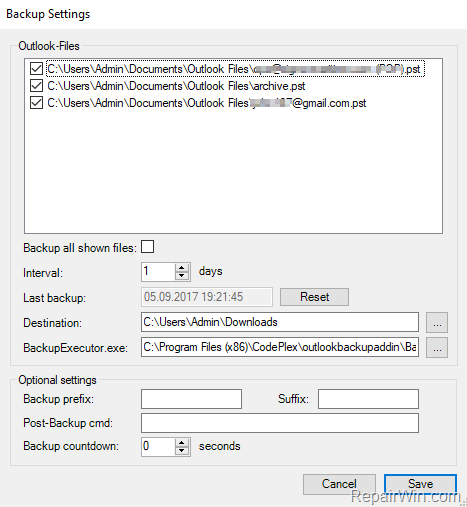Click into the Interval number field

click(x=158, y=272)
